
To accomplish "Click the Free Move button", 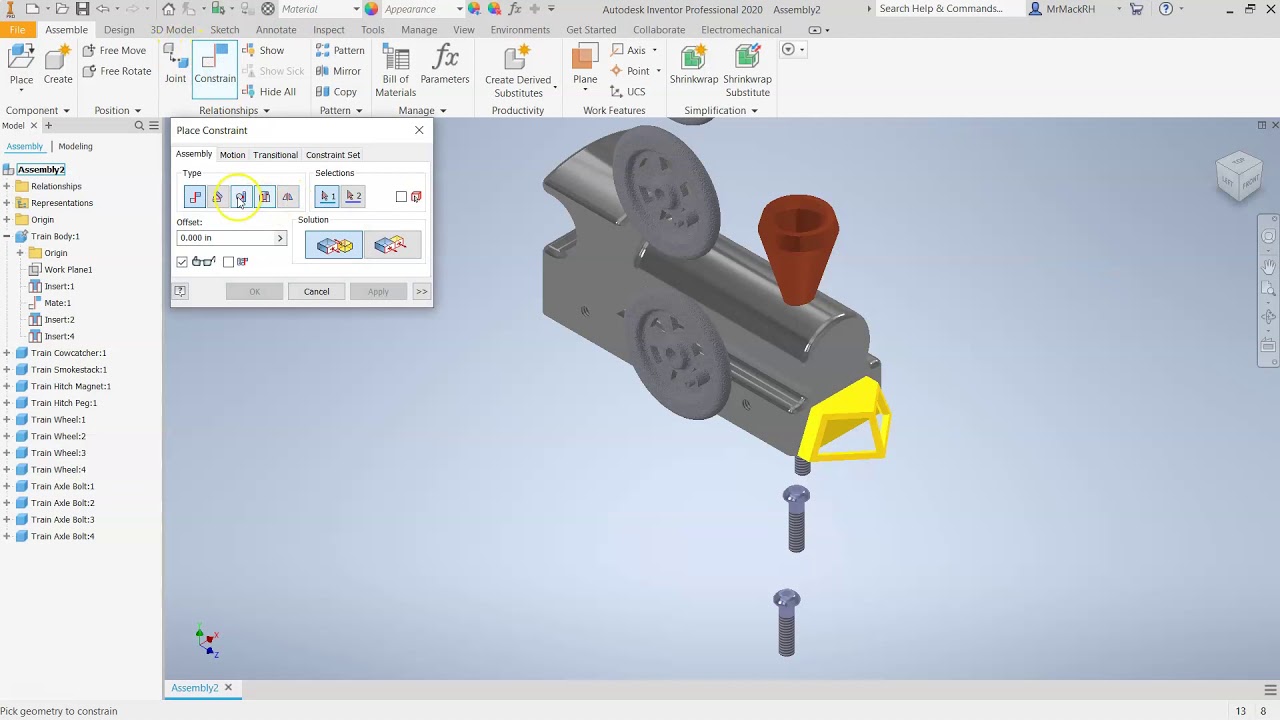I will pos(114,50).
